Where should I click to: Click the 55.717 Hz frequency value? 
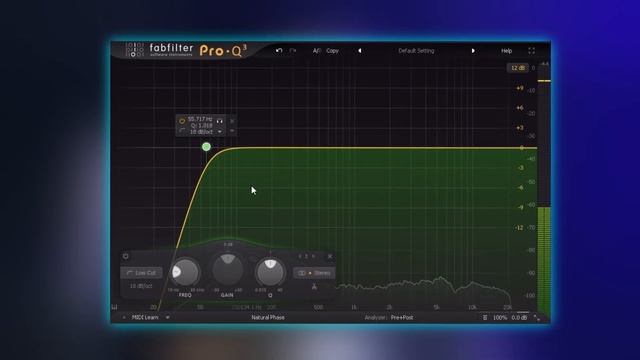[200, 119]
